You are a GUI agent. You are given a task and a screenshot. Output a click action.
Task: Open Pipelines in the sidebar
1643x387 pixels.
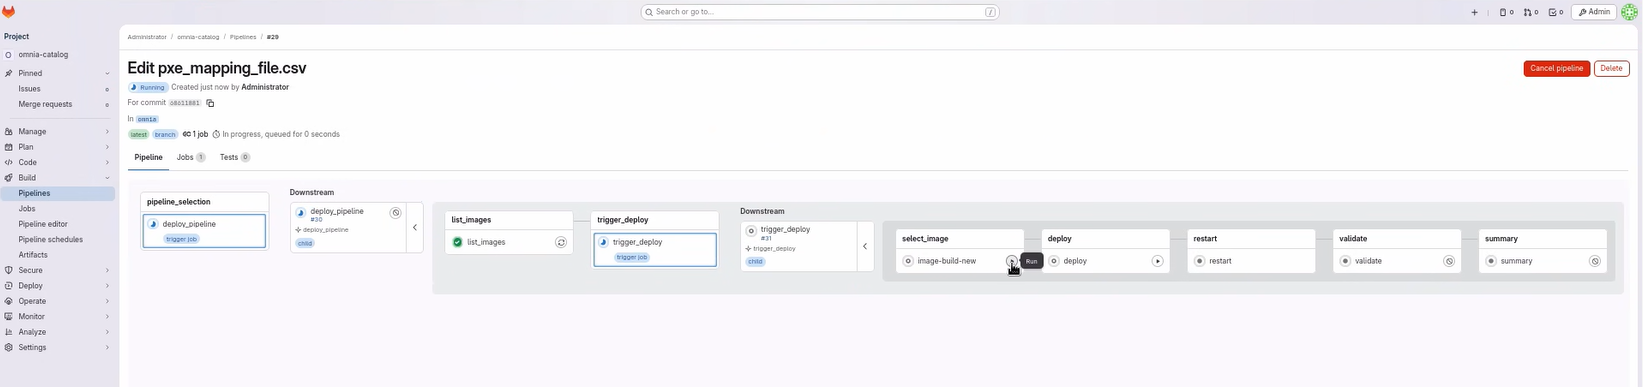(57, 193)
